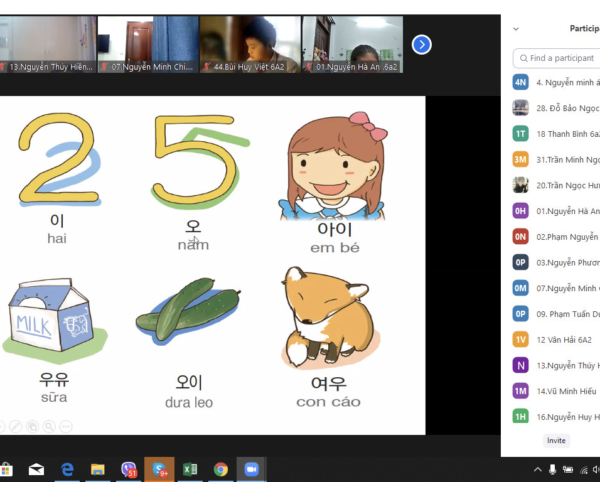Open Skype with 9+ notifications

pyautogui.click(x=158, y=468)
